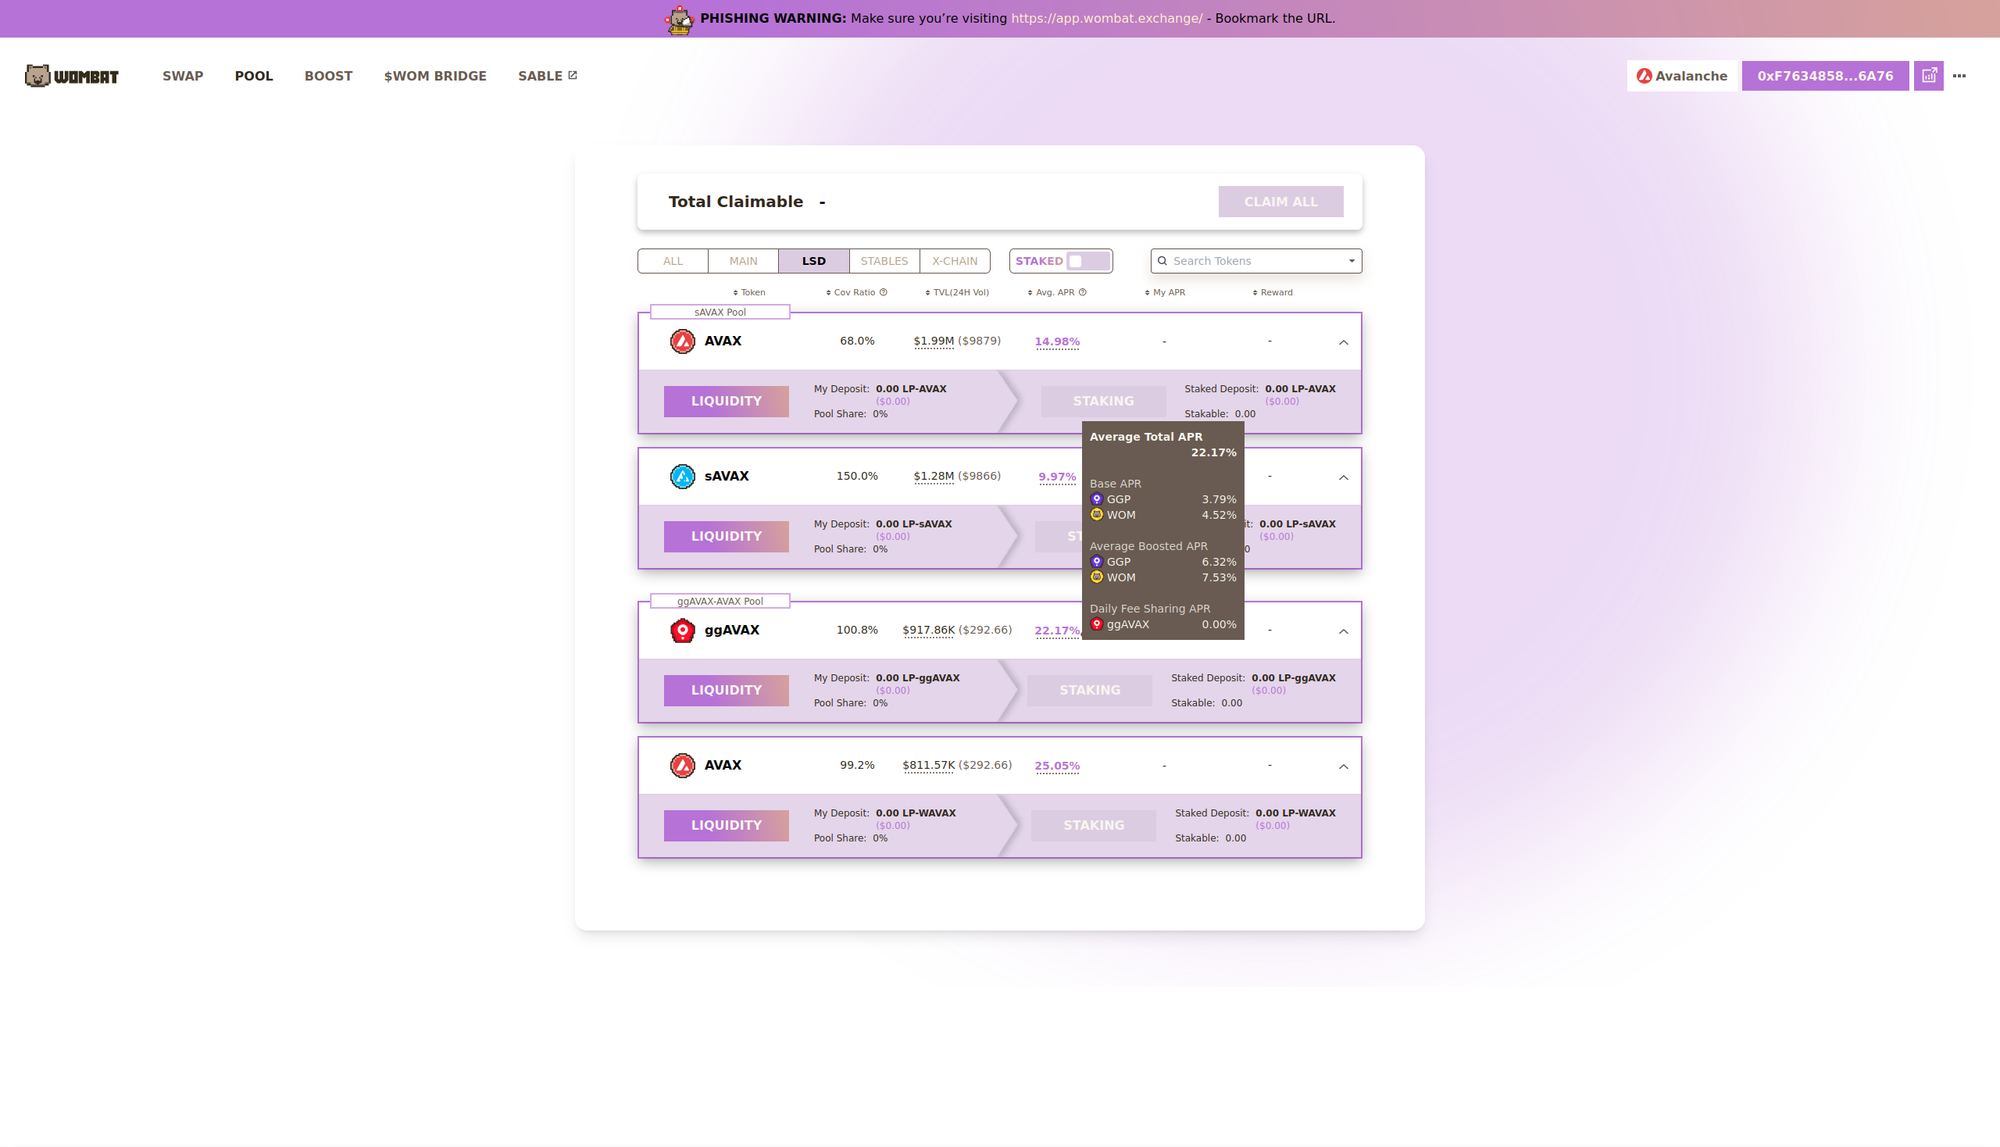
Task: Select the BOOST navigation item
Action: [x=327, y=76]
